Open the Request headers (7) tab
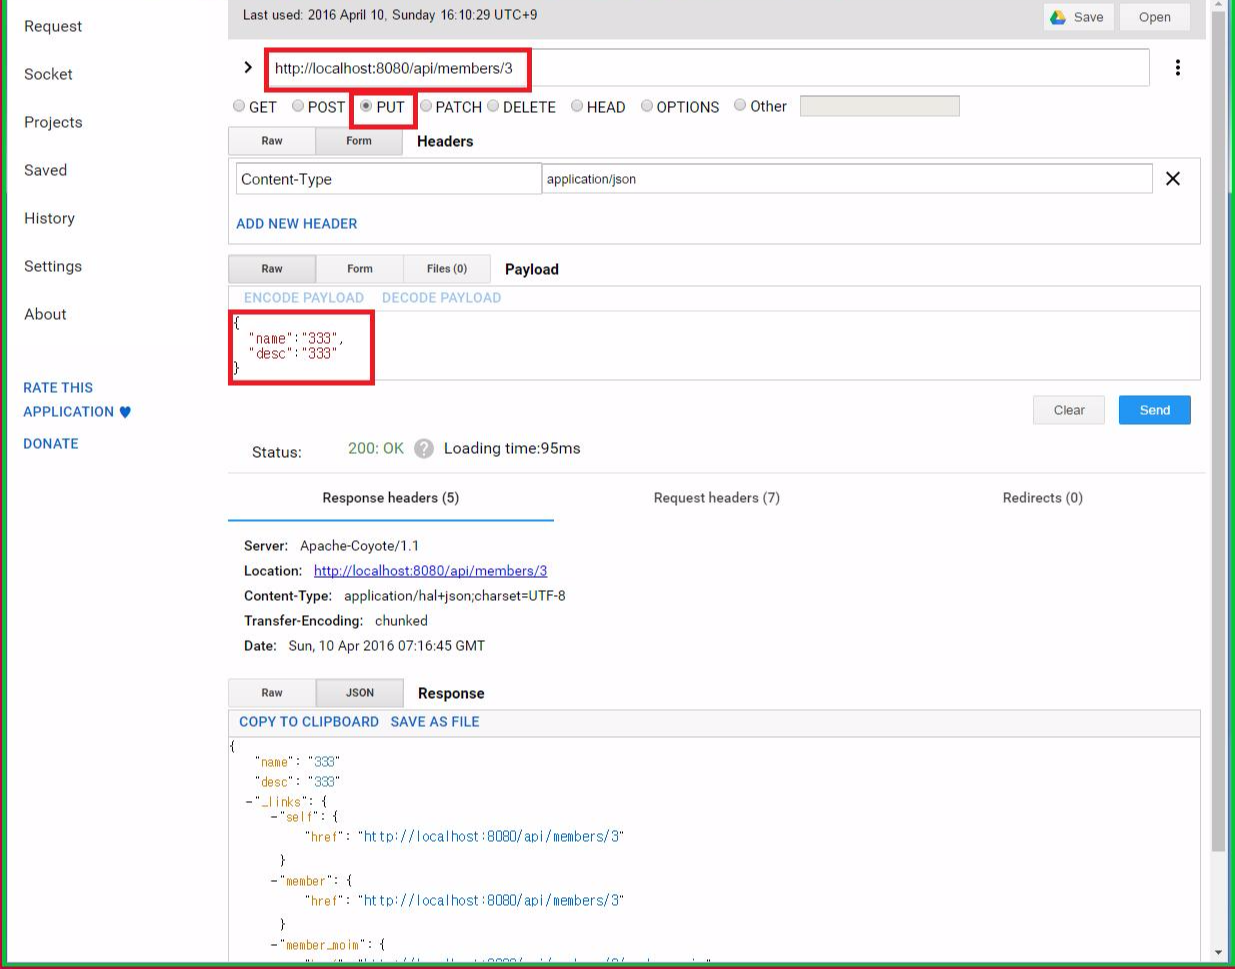The height and width of the screenshot is (969, 1235). pos(717,498)
